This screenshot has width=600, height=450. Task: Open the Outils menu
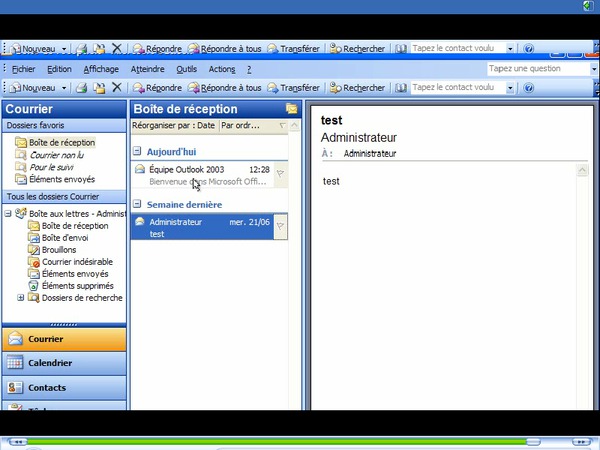pyautogui.click(x=186, y=69)
